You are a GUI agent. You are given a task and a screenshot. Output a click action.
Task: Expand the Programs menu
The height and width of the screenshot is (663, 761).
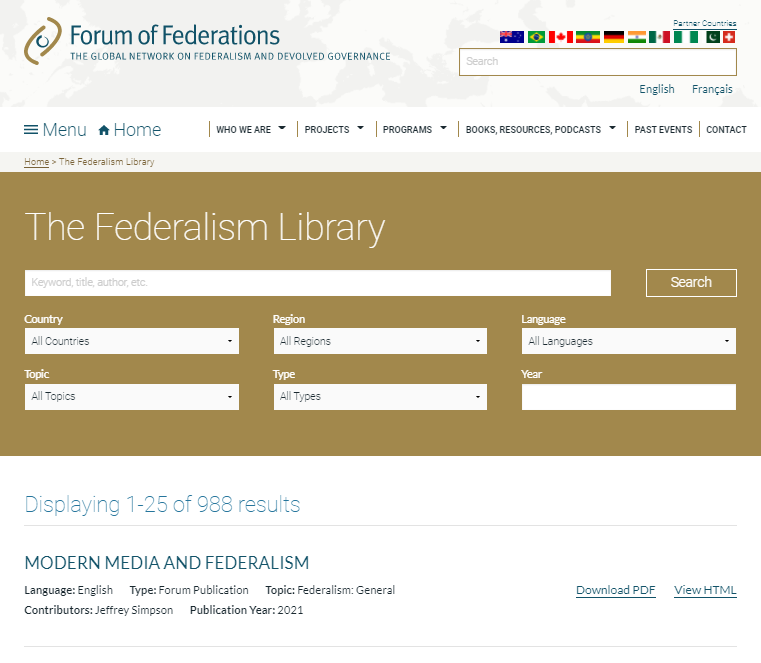pos(407,130)
